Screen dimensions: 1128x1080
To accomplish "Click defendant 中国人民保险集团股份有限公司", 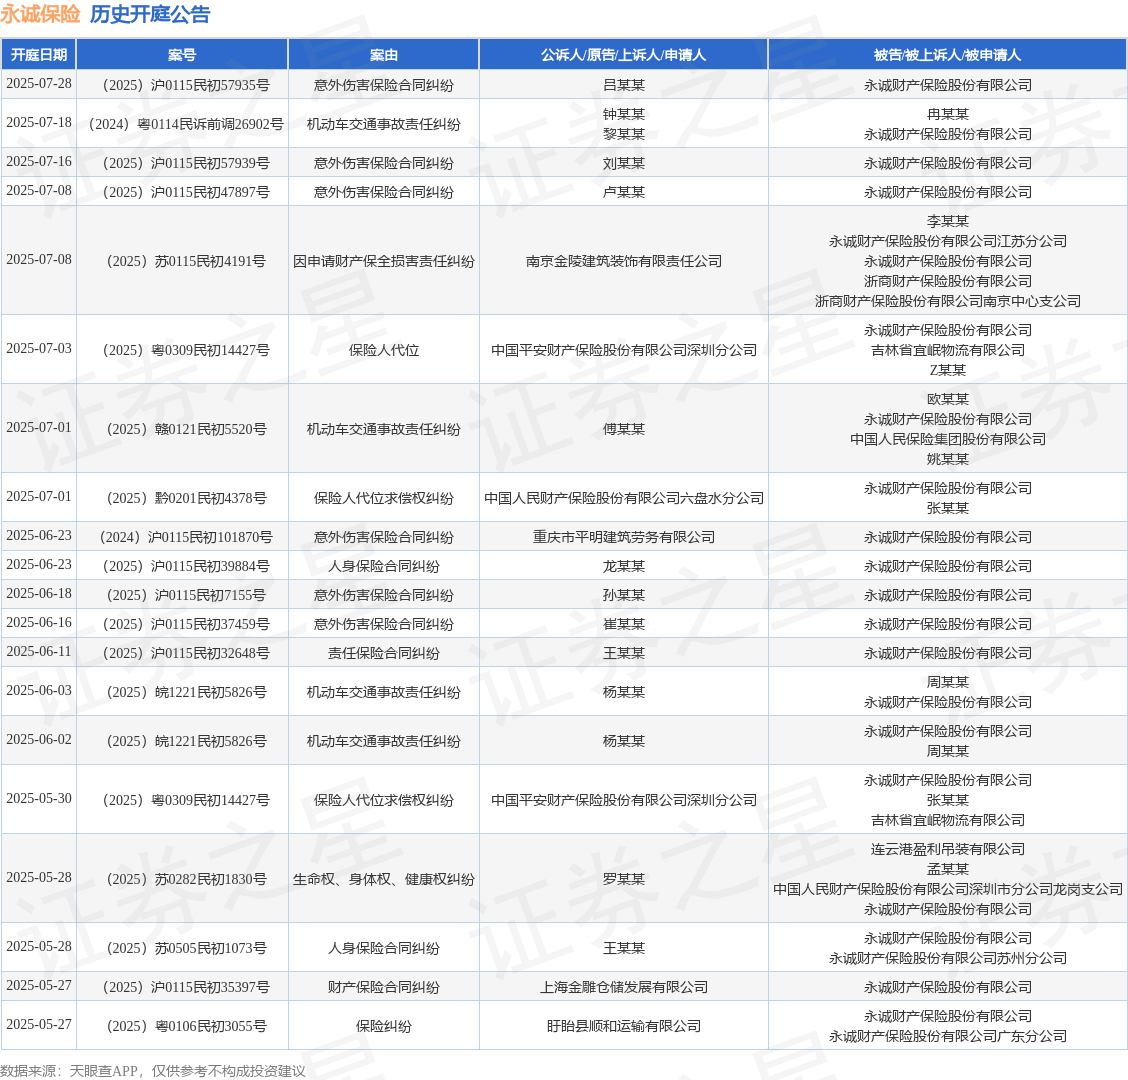I will [947, 439].
